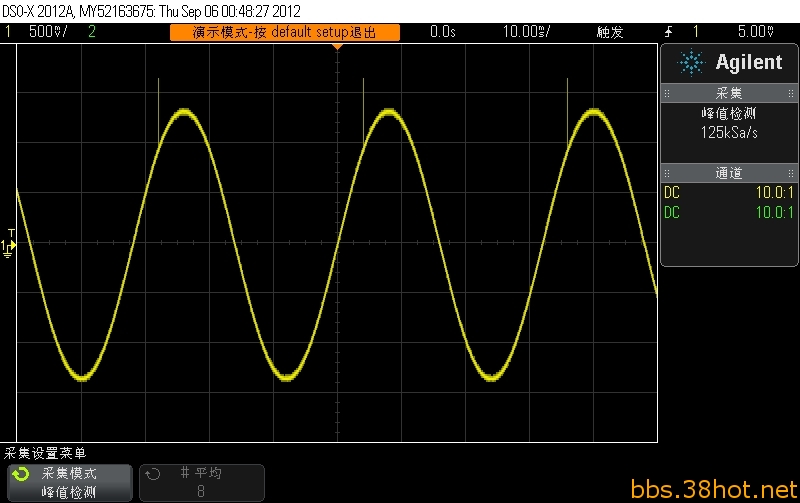Click the 5.00V trigger level readout

(756, 32)
